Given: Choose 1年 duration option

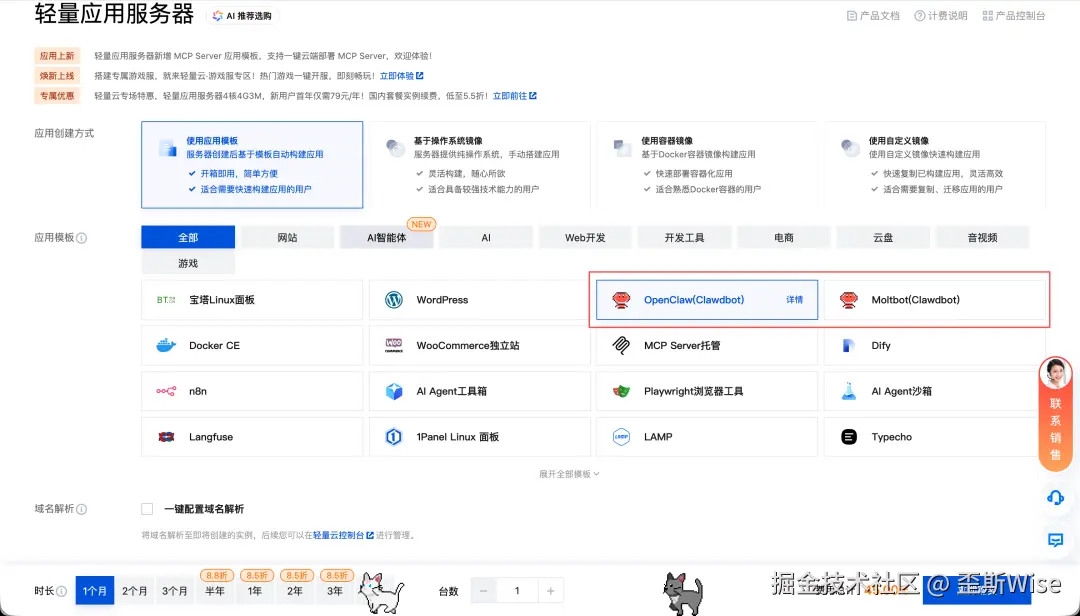Looking at the screenshot, I should pos(255,591).
